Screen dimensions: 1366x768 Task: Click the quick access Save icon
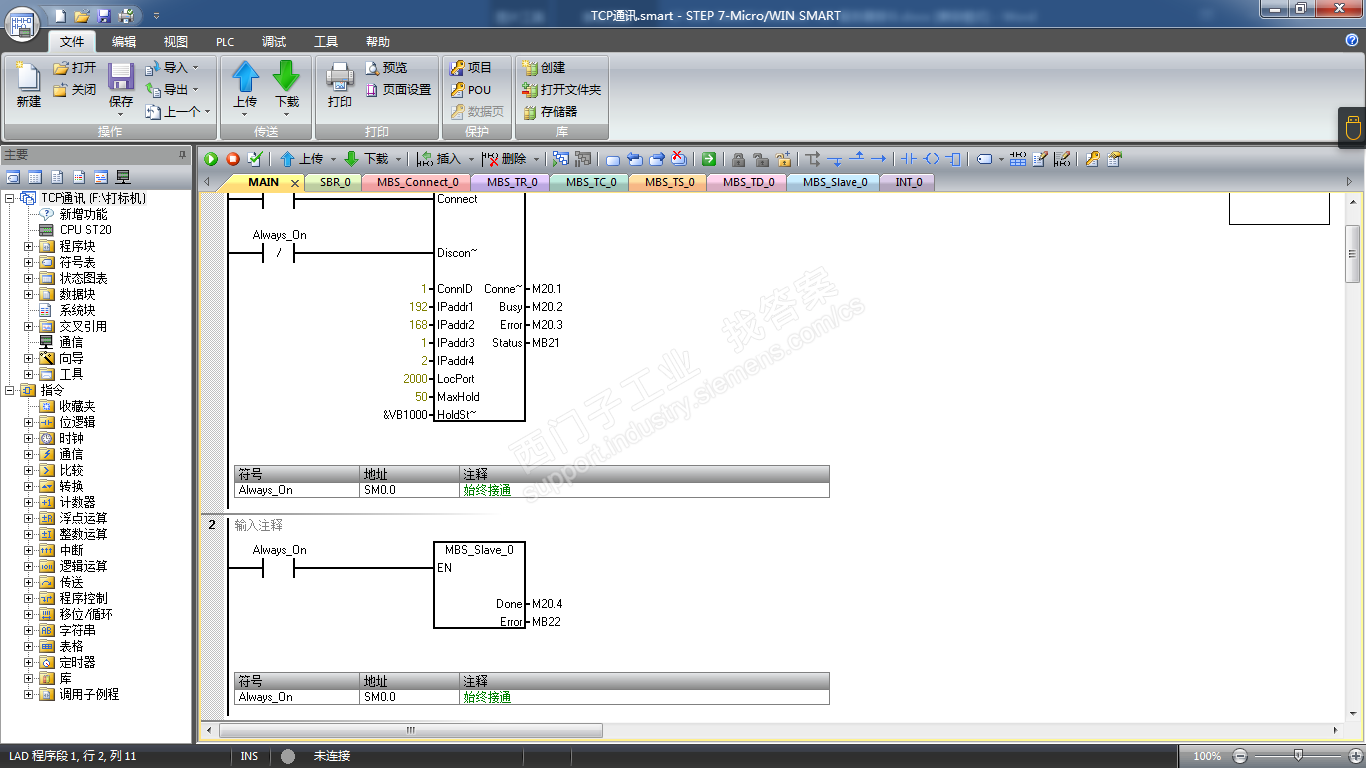click(104, 16)
